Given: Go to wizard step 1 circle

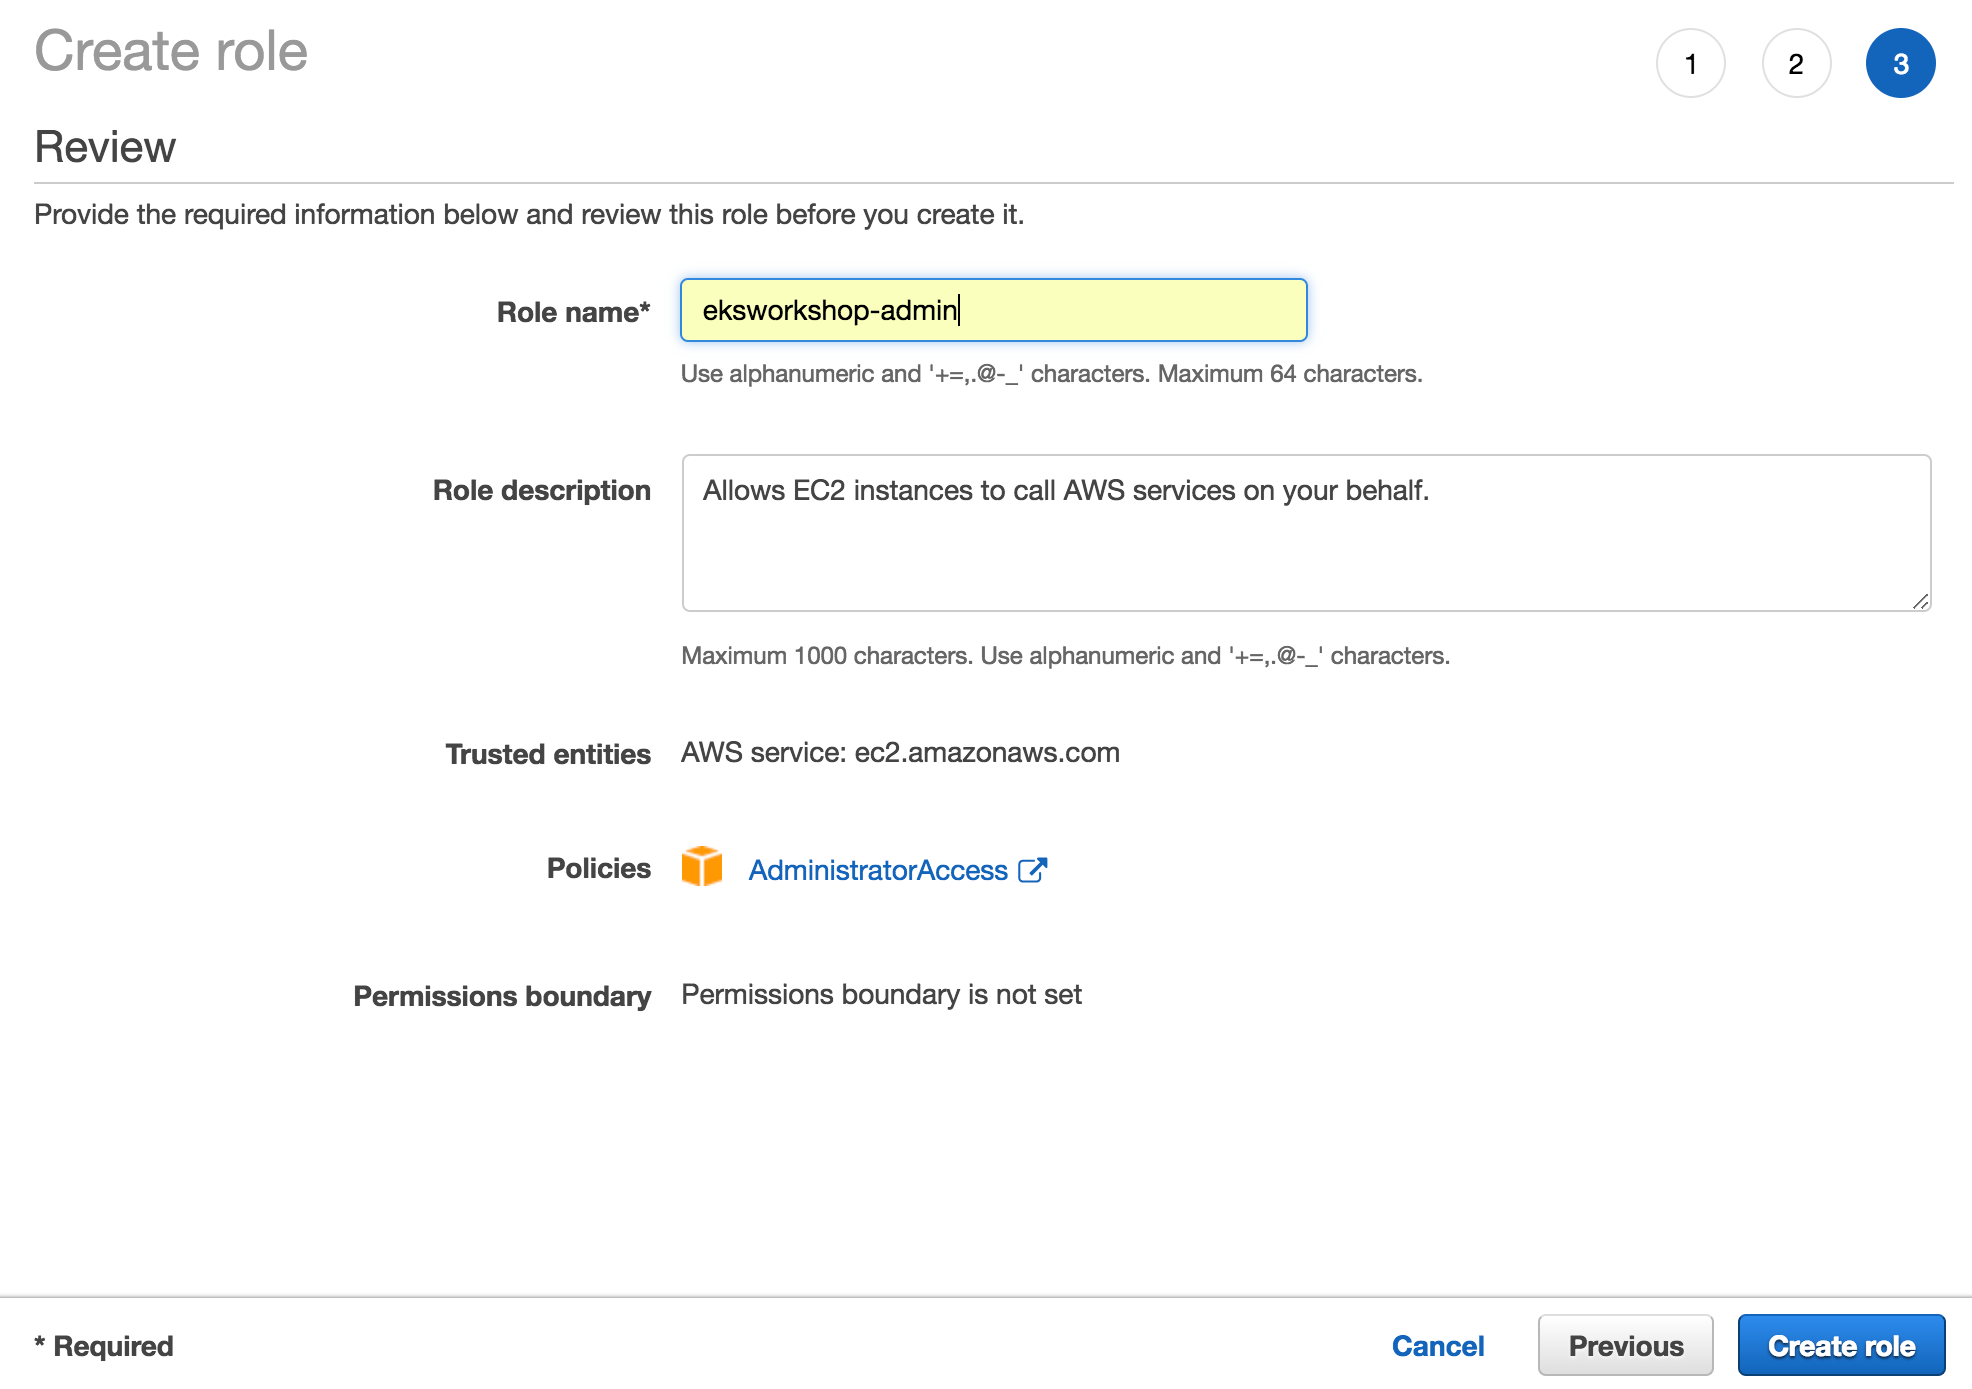Looking at the screenshot, I should point(1690,64).
